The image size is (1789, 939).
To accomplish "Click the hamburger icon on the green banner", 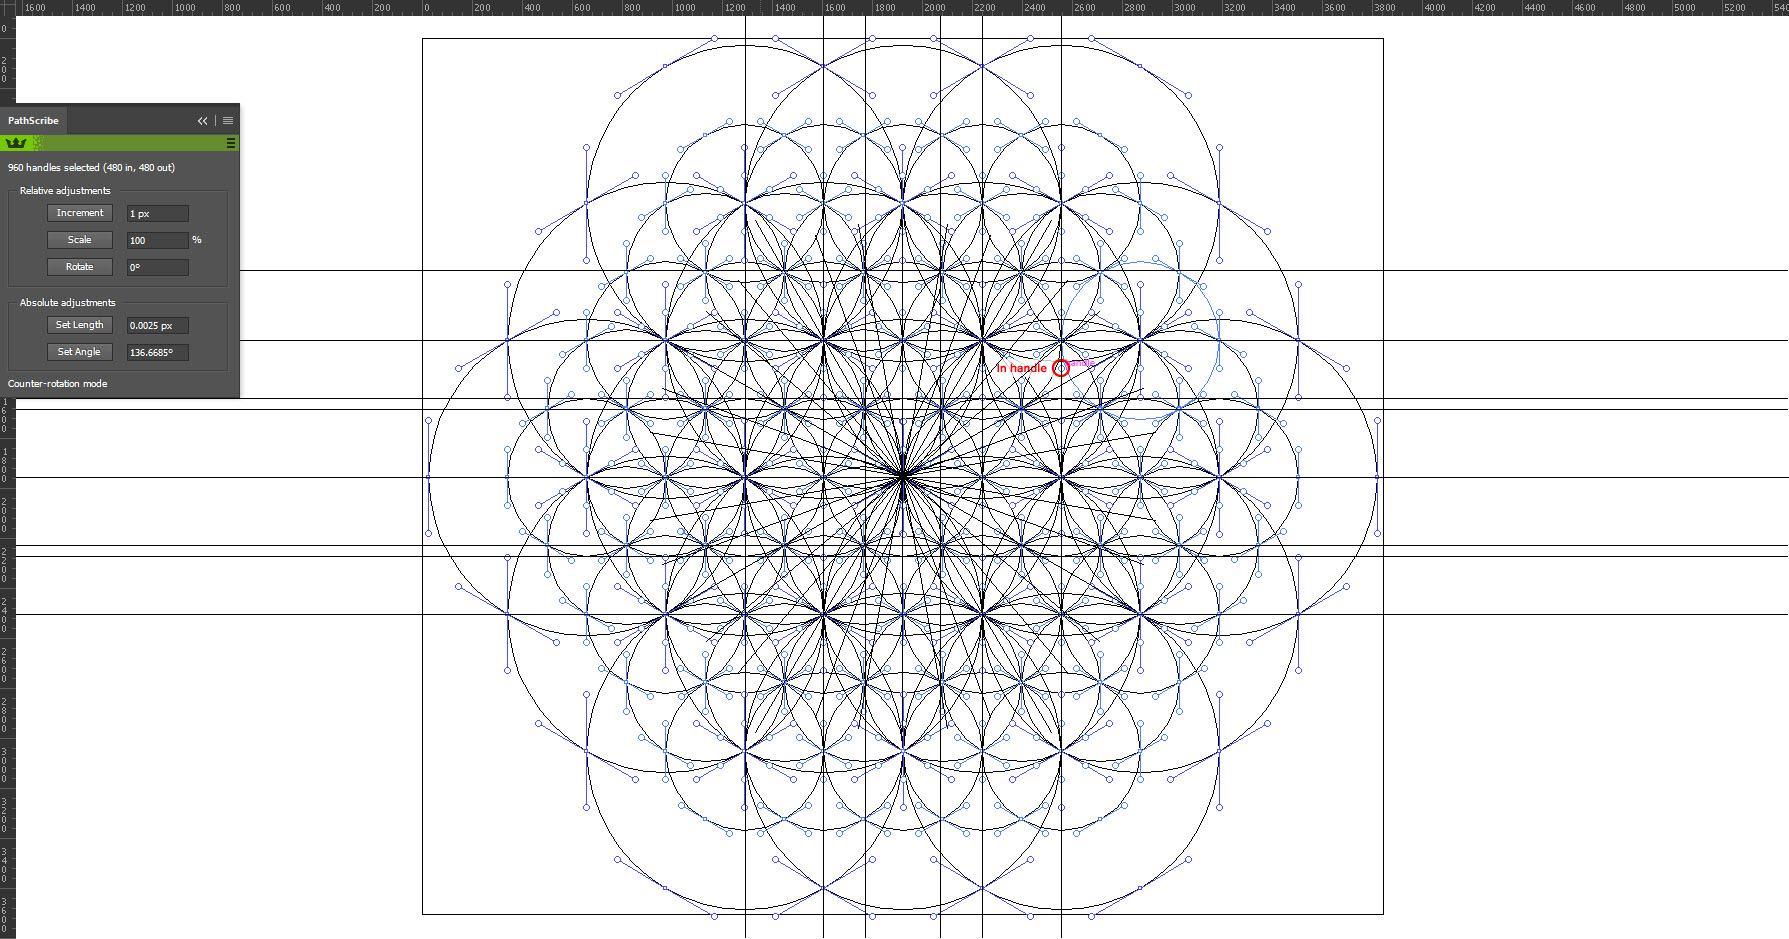I will pos(231,142).
